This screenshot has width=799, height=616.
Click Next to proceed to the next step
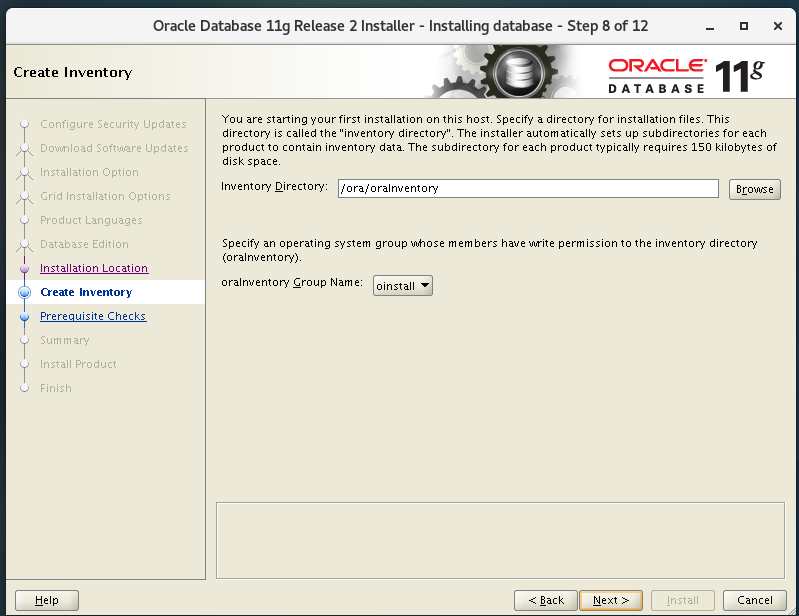point(610,600)
